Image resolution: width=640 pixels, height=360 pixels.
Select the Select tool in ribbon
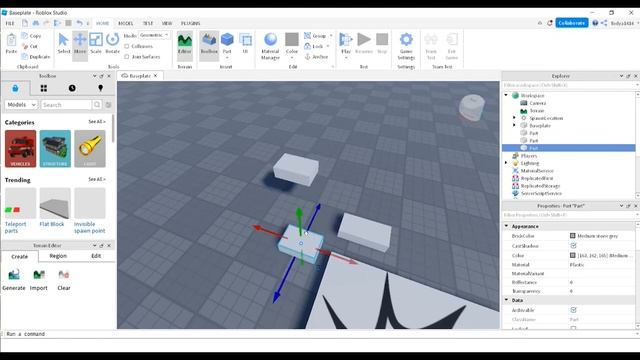pyautogui.click(x=63, y=43)
